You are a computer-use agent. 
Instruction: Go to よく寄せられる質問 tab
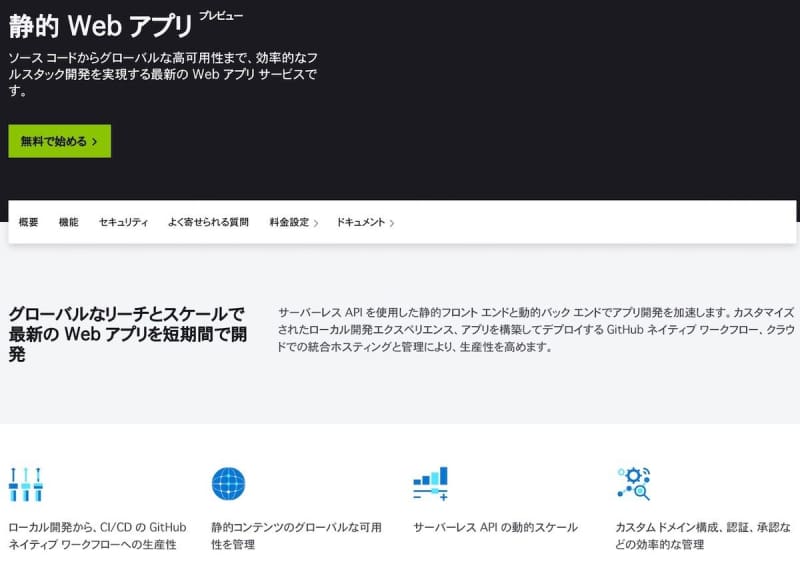[x=208, y=222]
